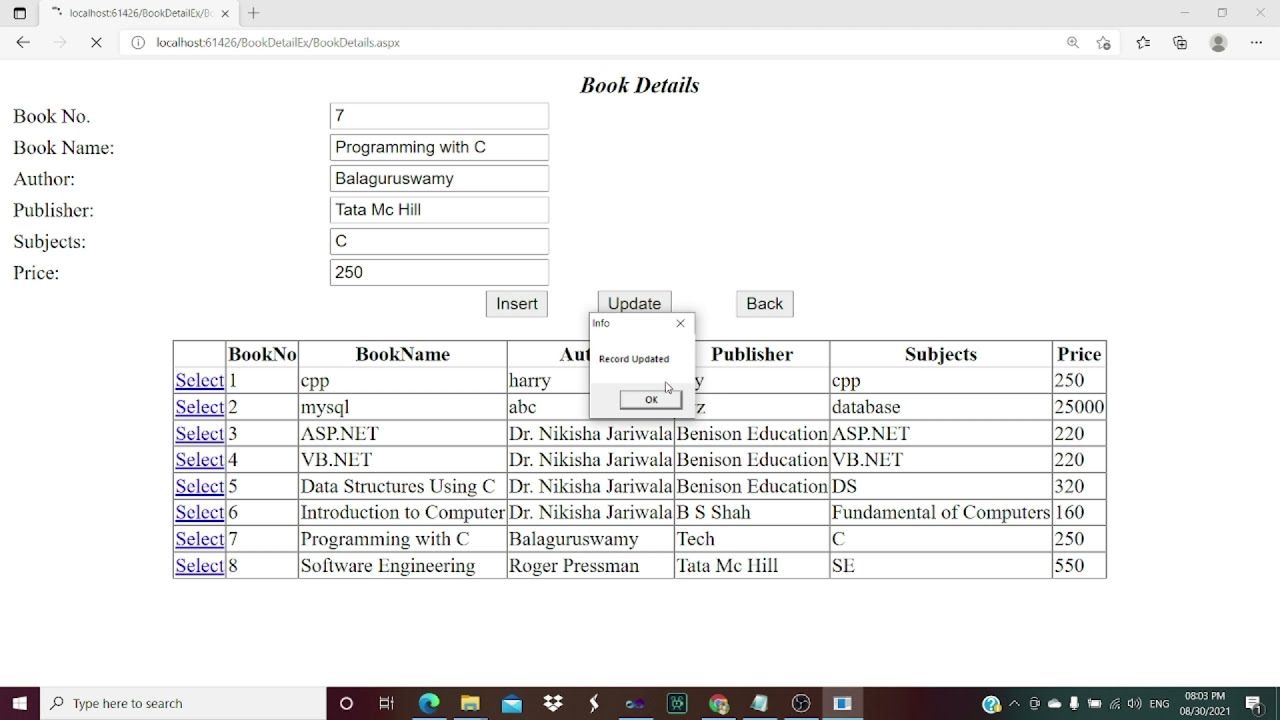Select the localhost BookDetailEx tab
1280x720 pixels.
tap(138, 13)
